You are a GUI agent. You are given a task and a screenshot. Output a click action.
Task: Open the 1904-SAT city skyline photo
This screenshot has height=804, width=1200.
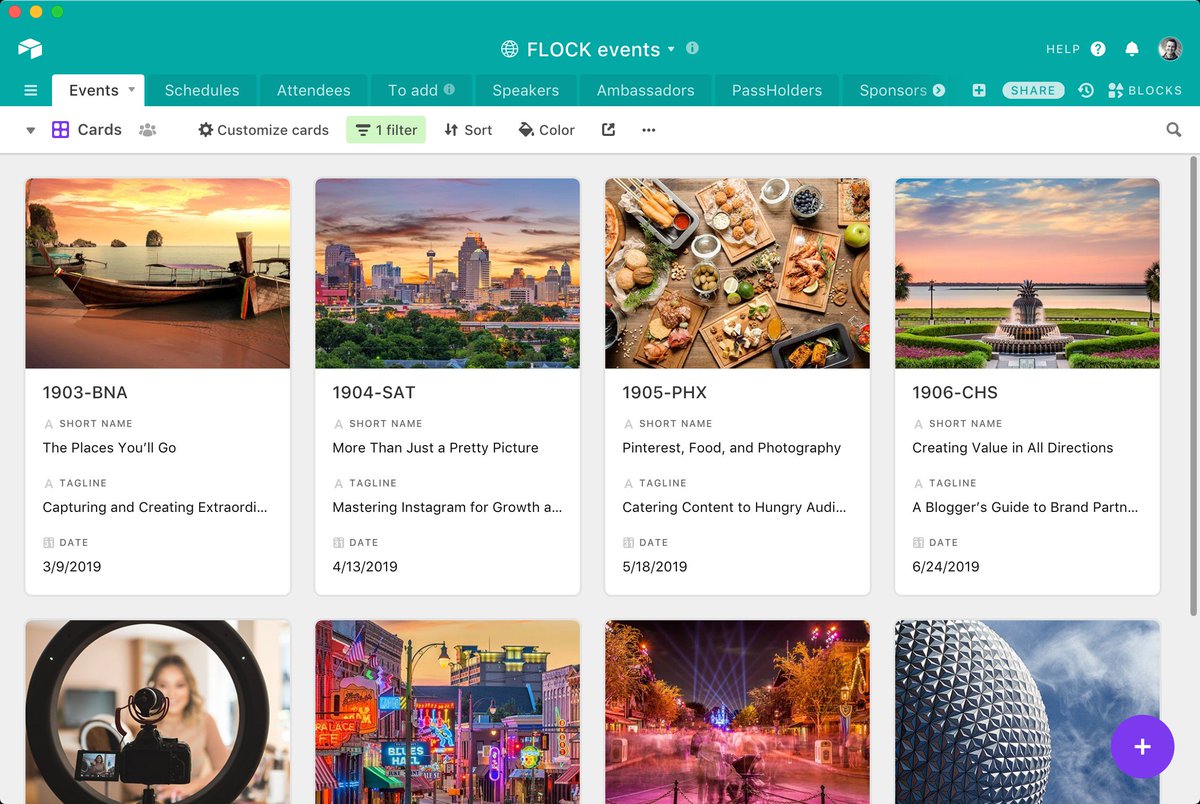[x=448, y=273]
